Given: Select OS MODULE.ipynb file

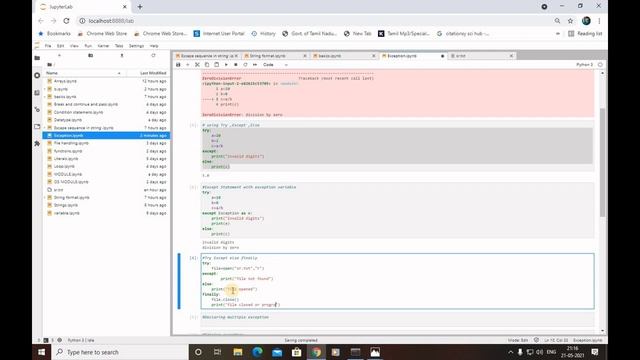Looking at the screenshot, I should (106, 182).
